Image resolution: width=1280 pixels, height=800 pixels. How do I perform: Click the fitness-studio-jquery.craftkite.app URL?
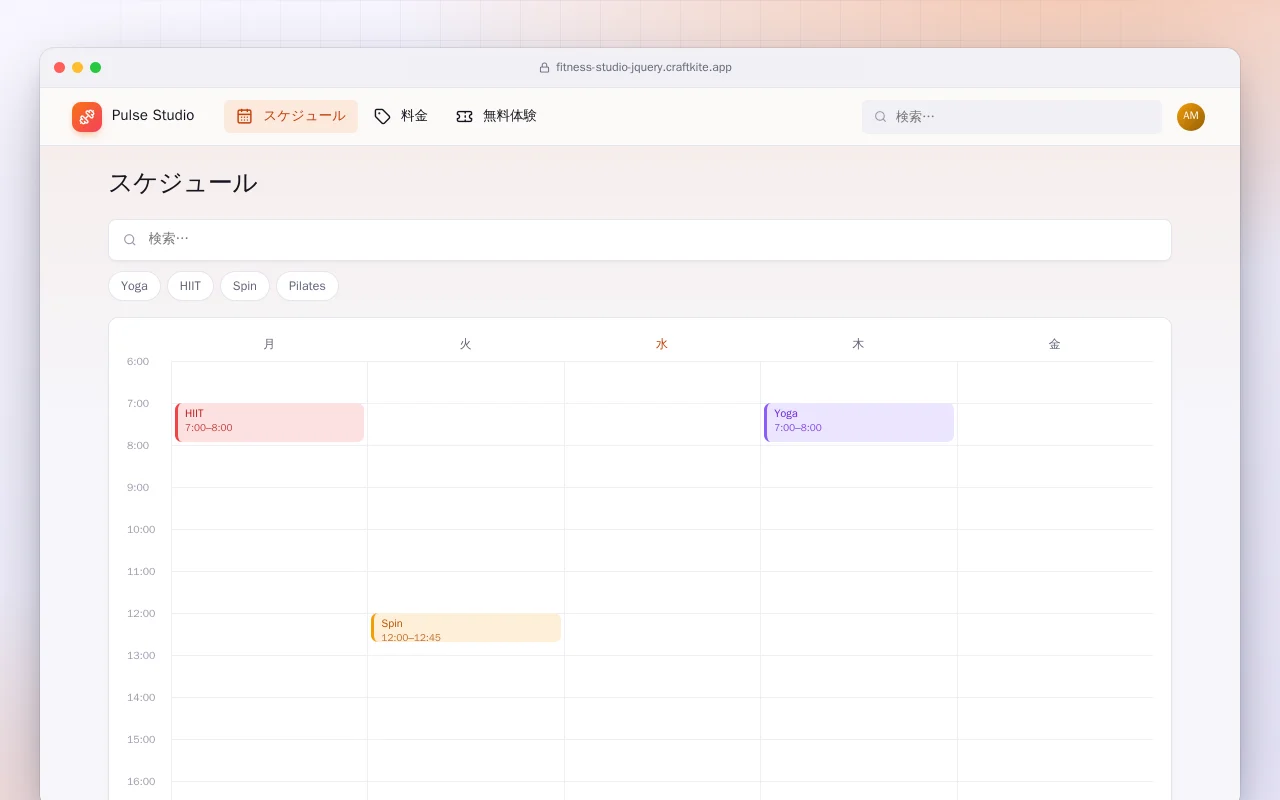(644, 68)
